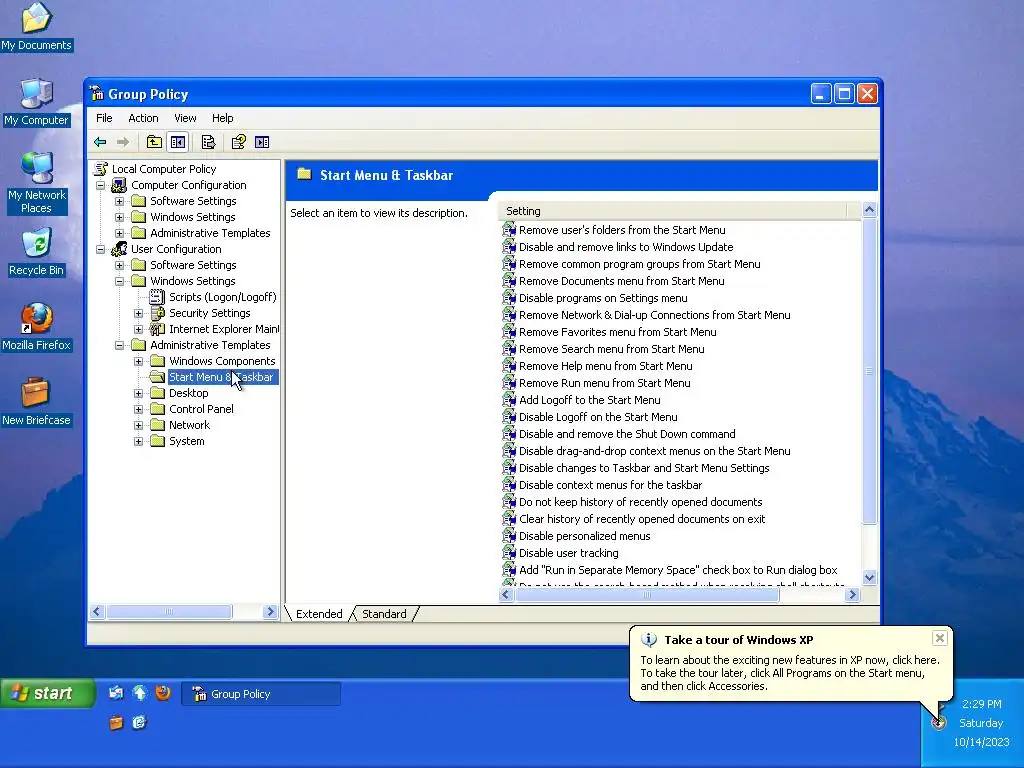1024x768 pixels.
Task: Select the horizontal scrollbar thumb under the settings list
Action: coord(647,595)
